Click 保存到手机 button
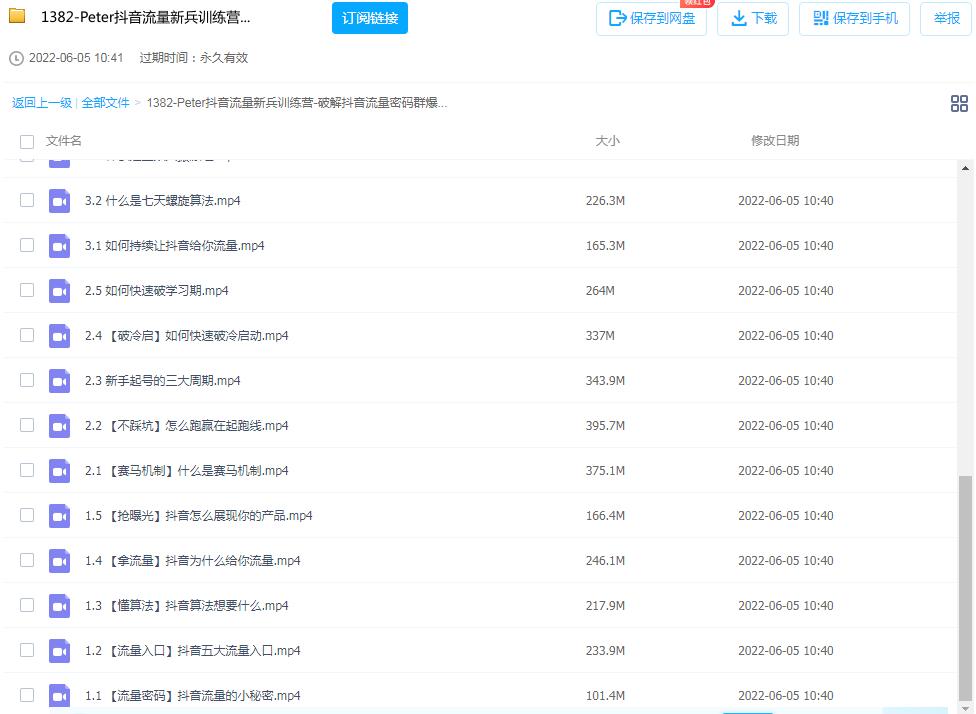 pyautogui.click(x=854, y=19)
